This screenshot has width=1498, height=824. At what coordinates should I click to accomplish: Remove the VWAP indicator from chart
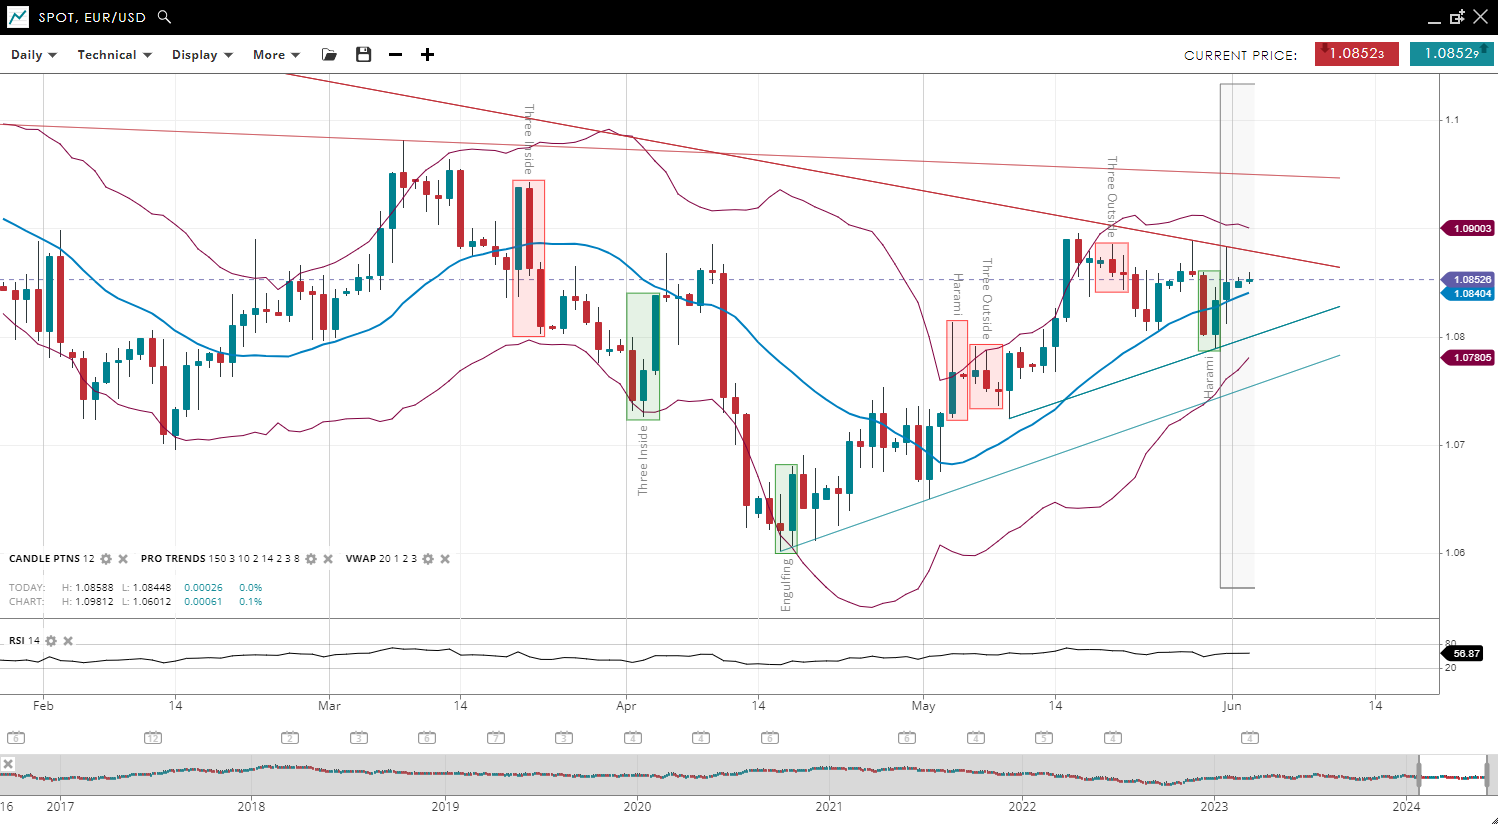(x=445, y=559)
